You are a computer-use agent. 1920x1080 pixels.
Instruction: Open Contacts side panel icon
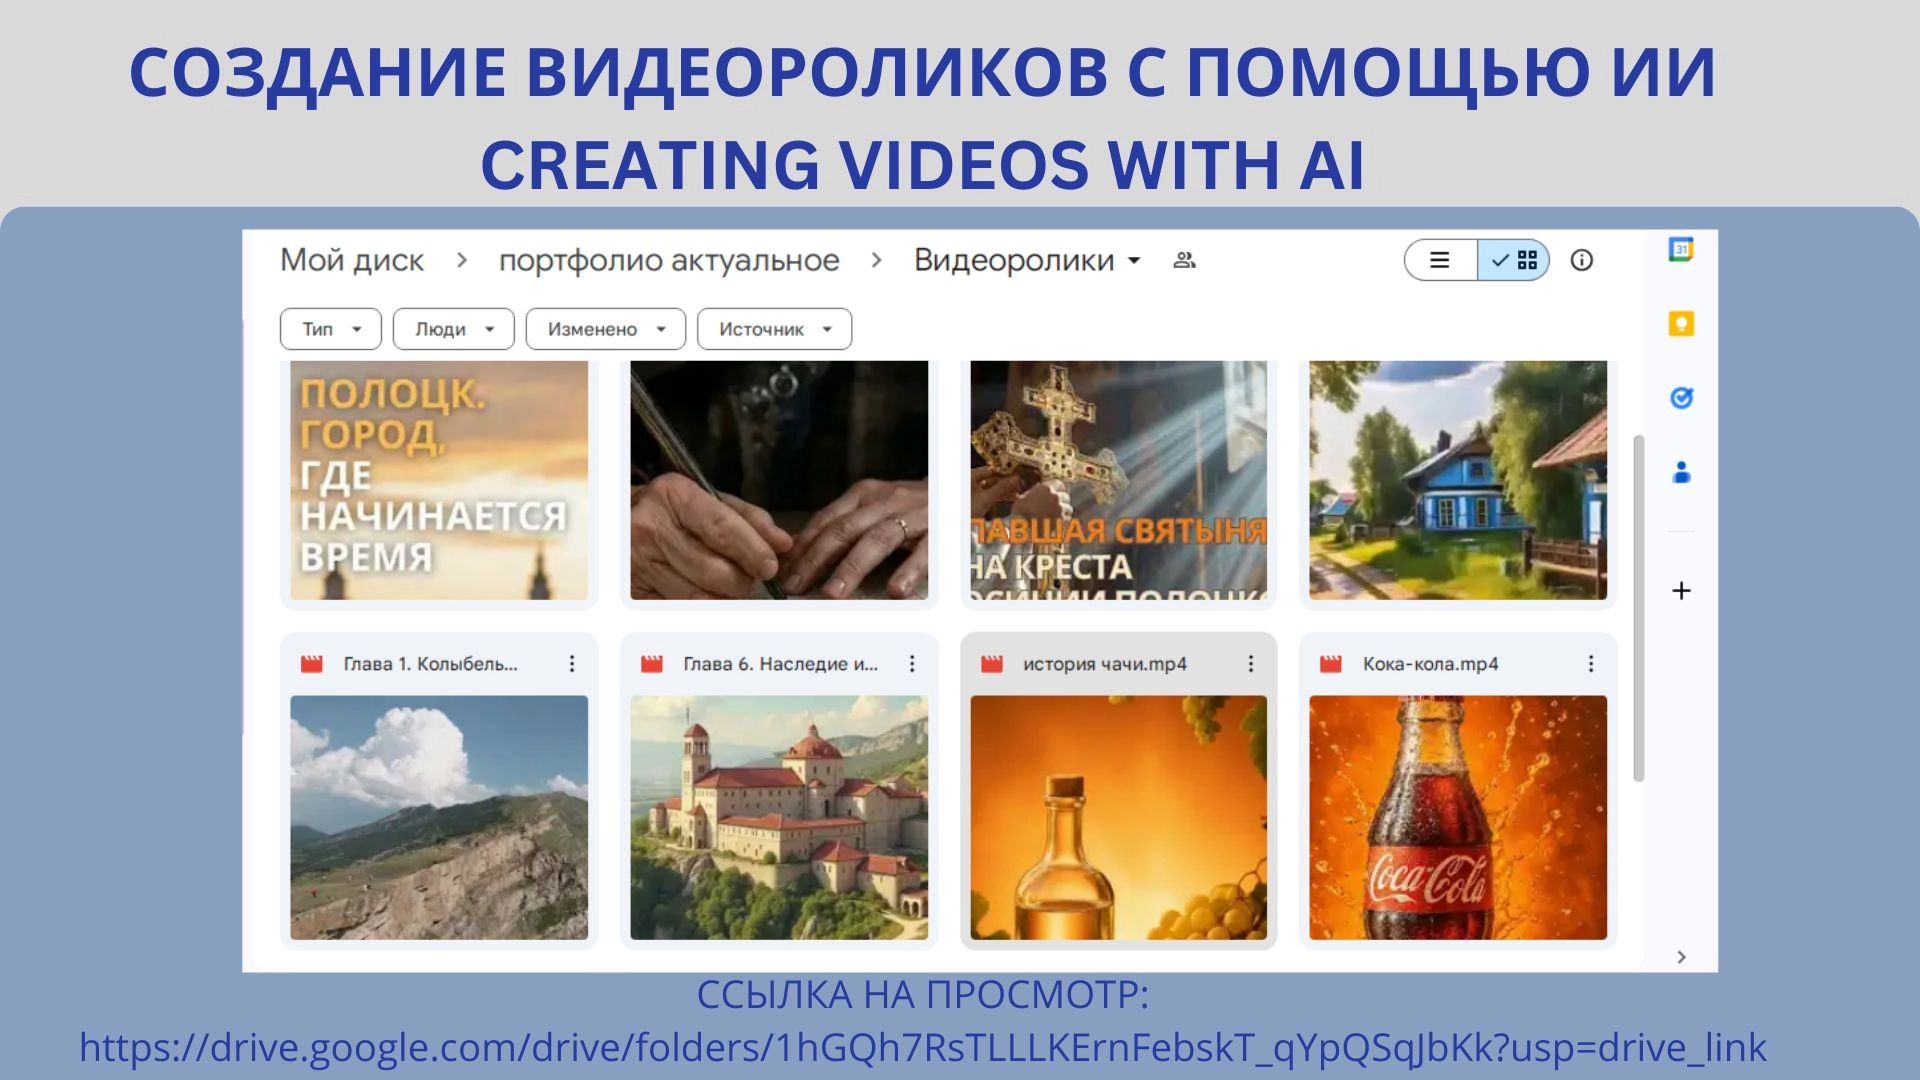tap(1681, 472)
